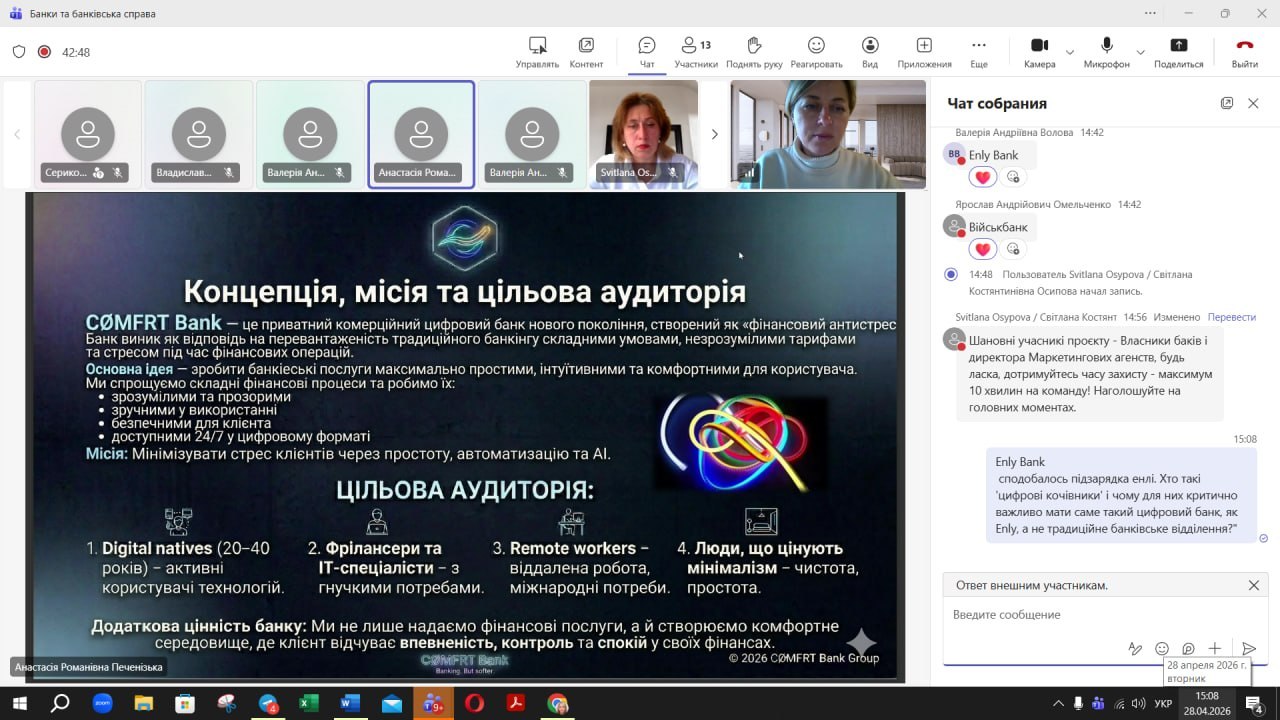This screenshot has height=720, width=1280.
Task: Pop out the meeting chat panel
Action: pos(1227,103)
